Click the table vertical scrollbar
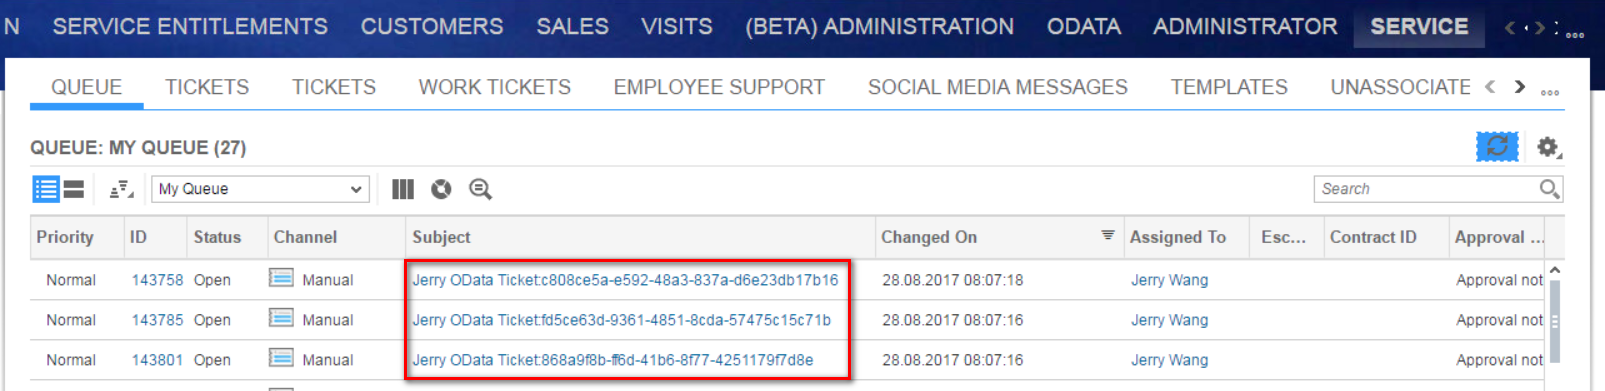Screen dimensions: 1605x391 tap(1554, 320)
